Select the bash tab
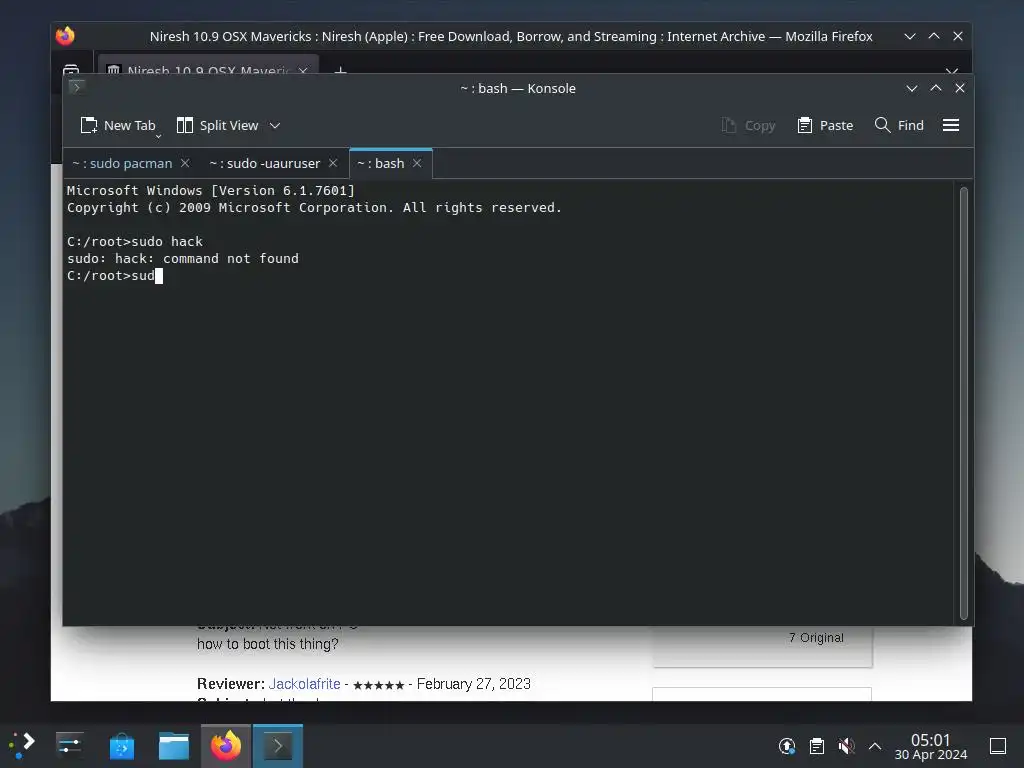The image size is (1024, 768). tap(381, 163)
